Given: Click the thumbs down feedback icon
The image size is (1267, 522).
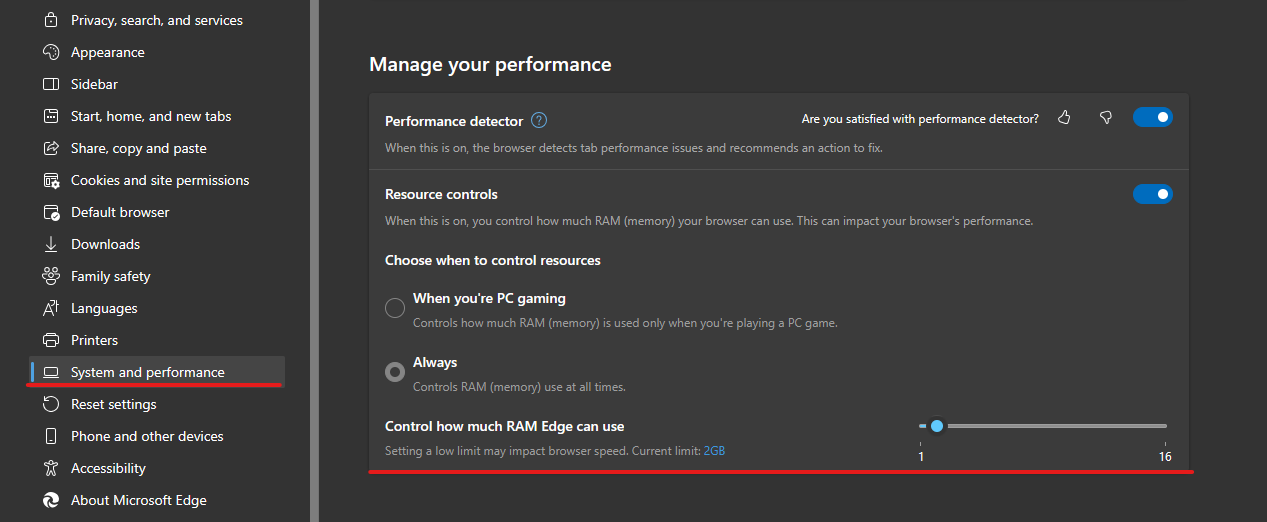Looking at the screenshot, I should 1105,118.
